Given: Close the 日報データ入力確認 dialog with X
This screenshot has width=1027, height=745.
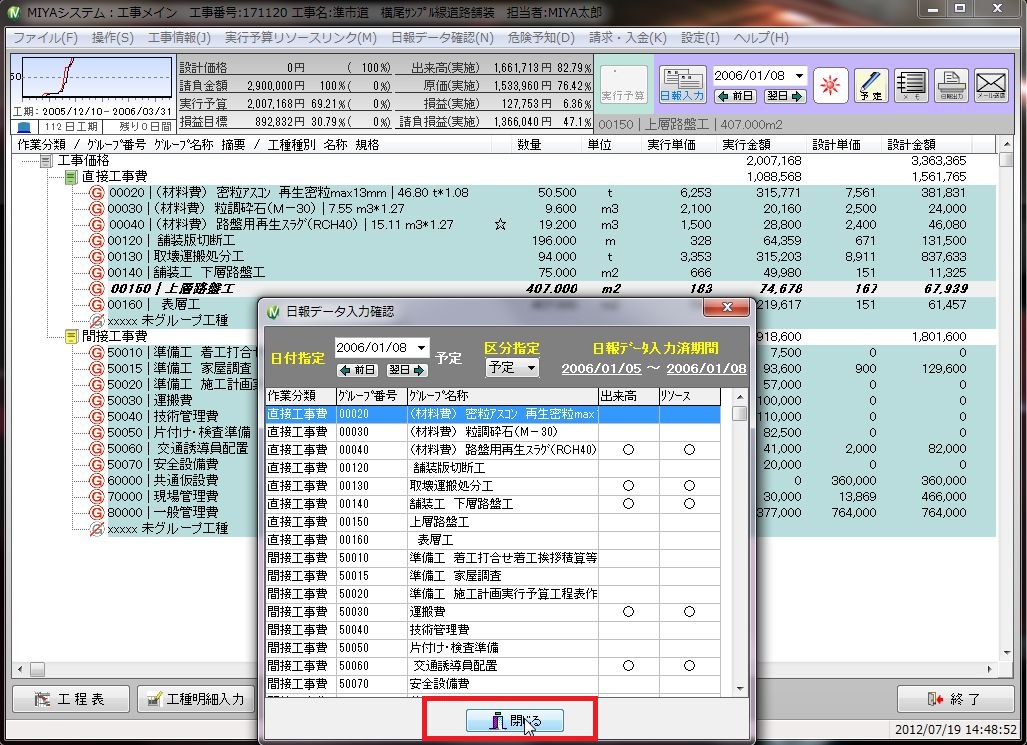Looking at the screenshot, I should pos(726,307).
